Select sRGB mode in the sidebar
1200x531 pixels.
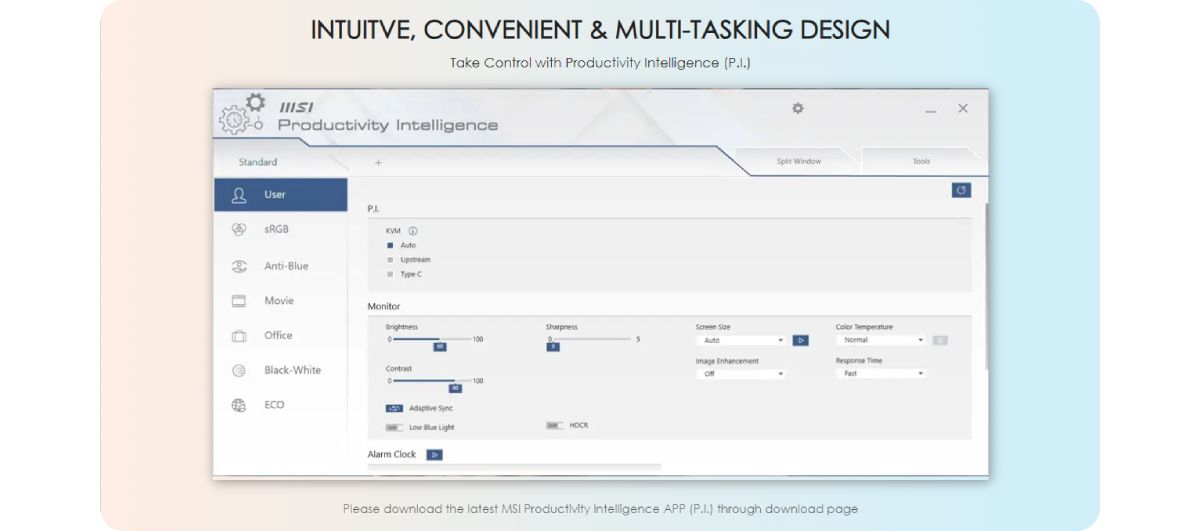(281, 229)
